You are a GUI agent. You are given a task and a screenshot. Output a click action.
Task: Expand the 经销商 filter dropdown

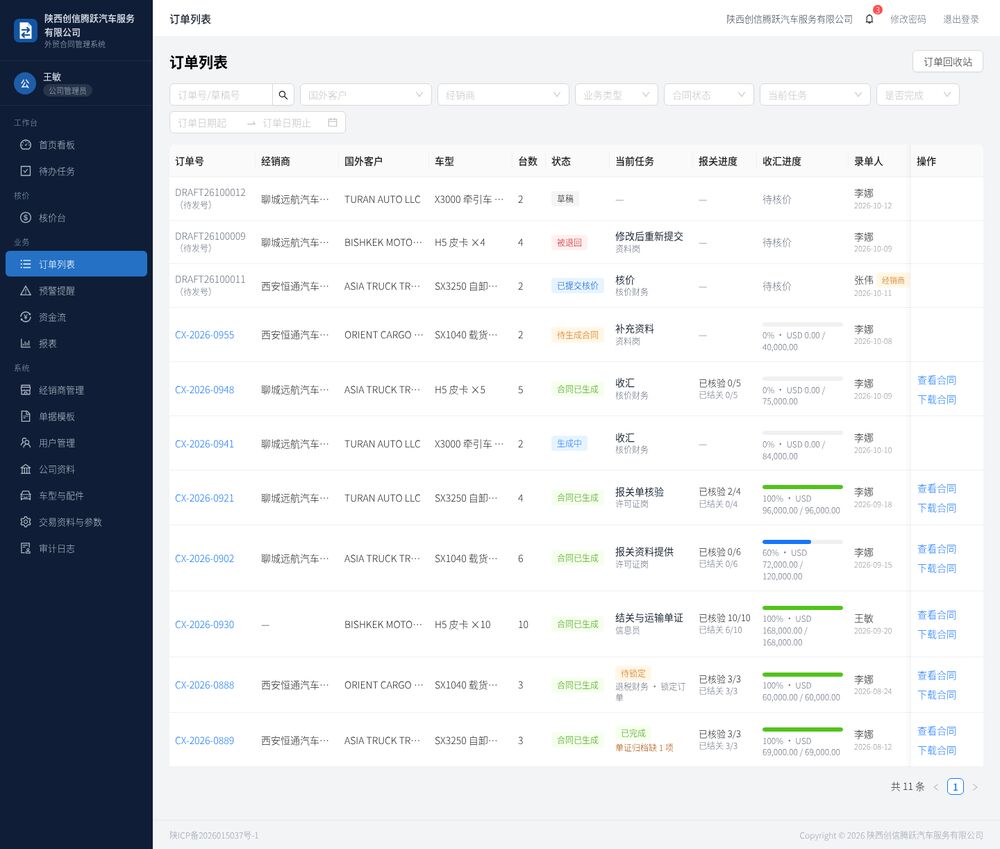tap(503, 95)
